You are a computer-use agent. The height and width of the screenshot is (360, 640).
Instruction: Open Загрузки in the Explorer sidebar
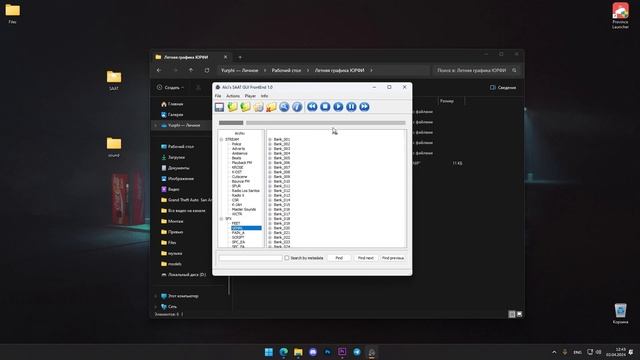(x=173, y=157)
